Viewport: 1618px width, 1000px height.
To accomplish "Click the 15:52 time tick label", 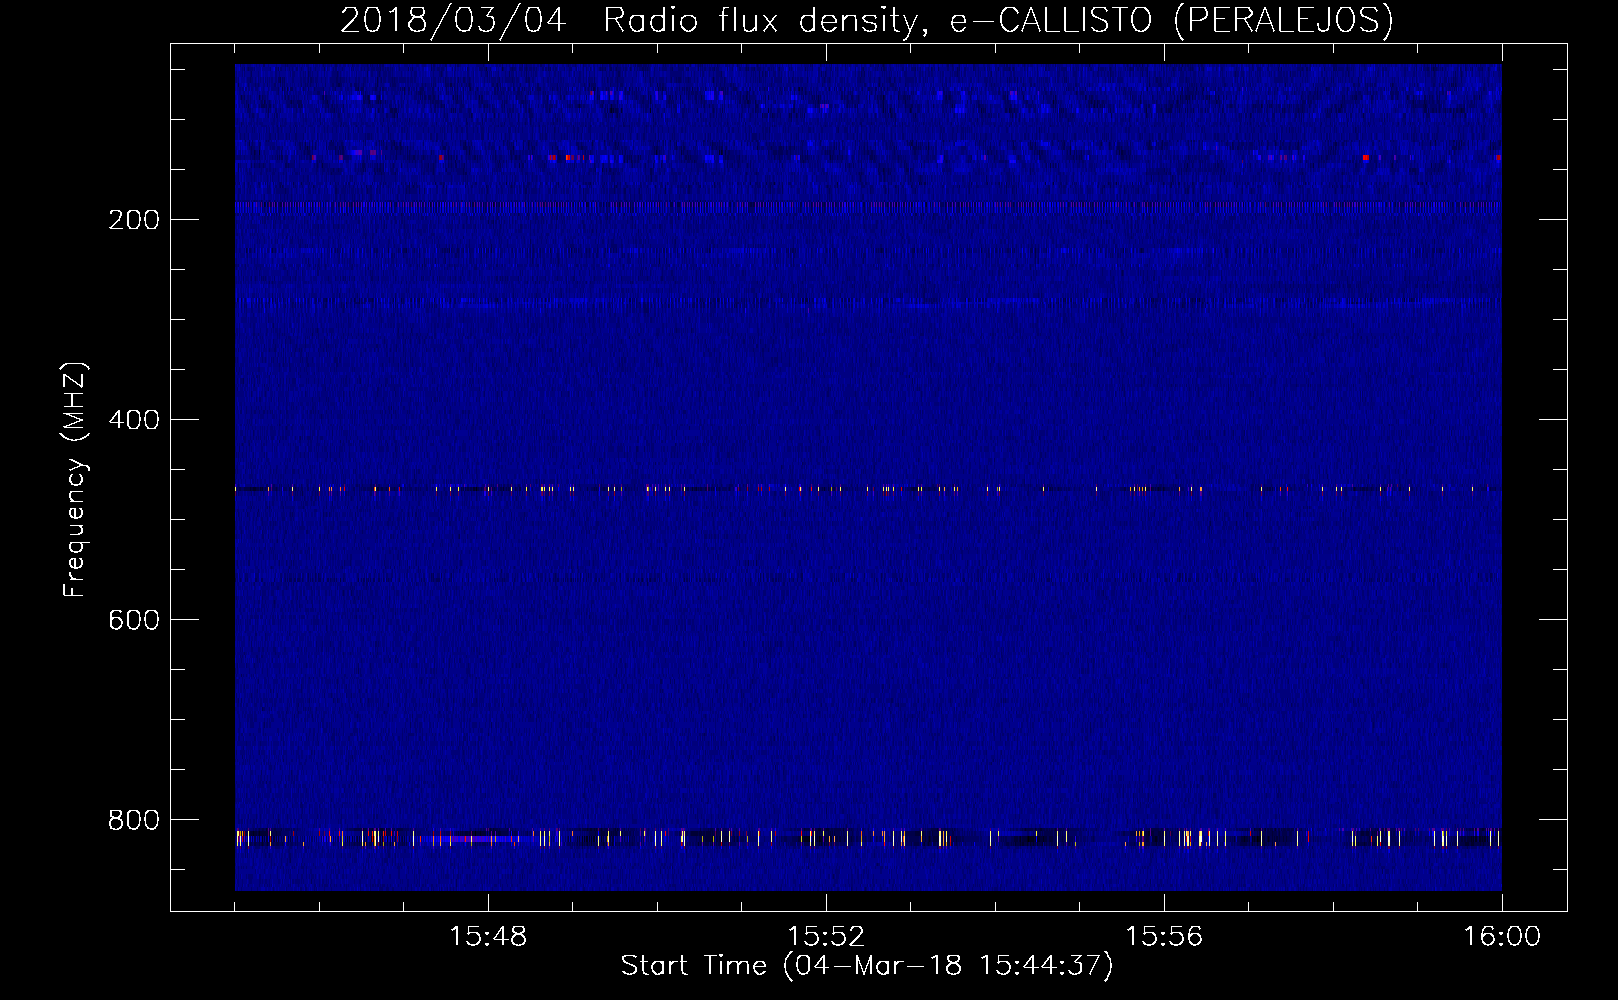I will 826,937.
